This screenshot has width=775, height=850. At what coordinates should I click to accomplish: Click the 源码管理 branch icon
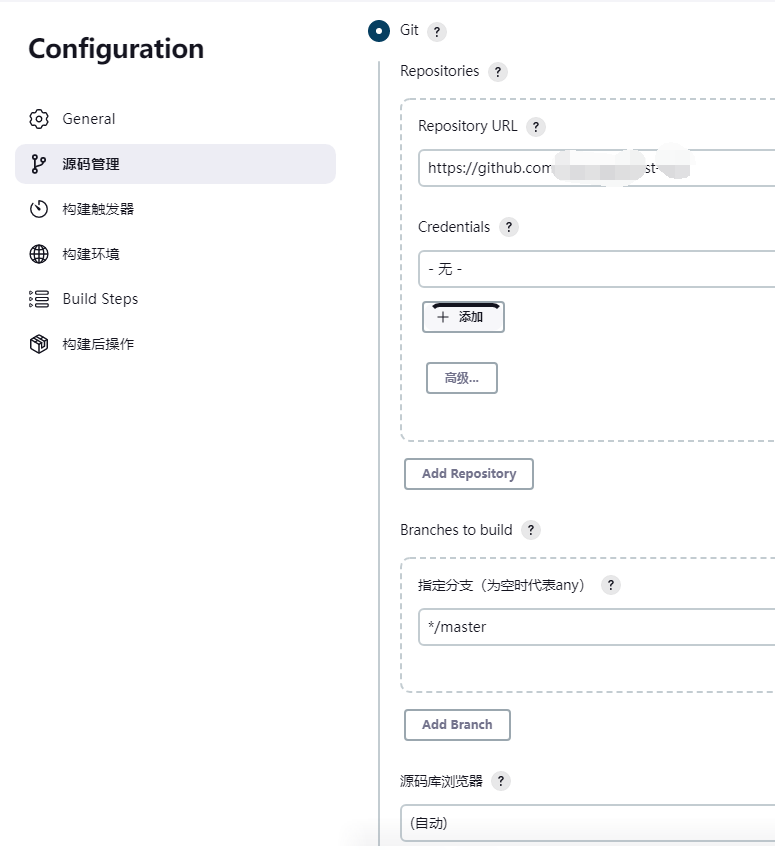point(39,164)
